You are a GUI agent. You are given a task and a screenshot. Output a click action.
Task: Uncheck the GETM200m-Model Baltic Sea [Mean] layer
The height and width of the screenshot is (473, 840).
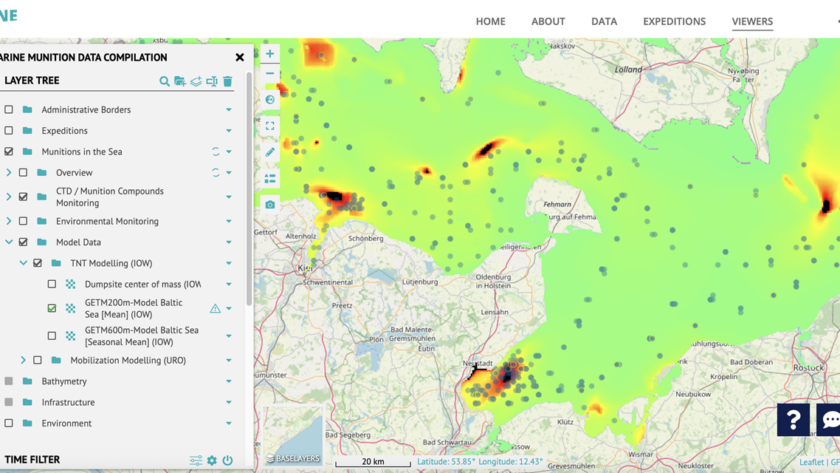[52, 309]
